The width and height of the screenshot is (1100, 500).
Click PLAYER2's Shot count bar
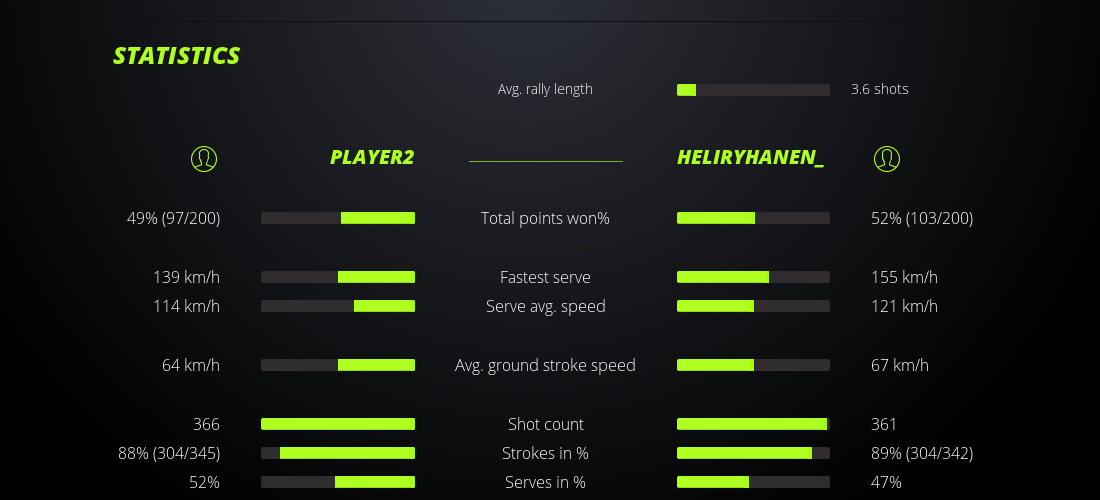[338, 424]
